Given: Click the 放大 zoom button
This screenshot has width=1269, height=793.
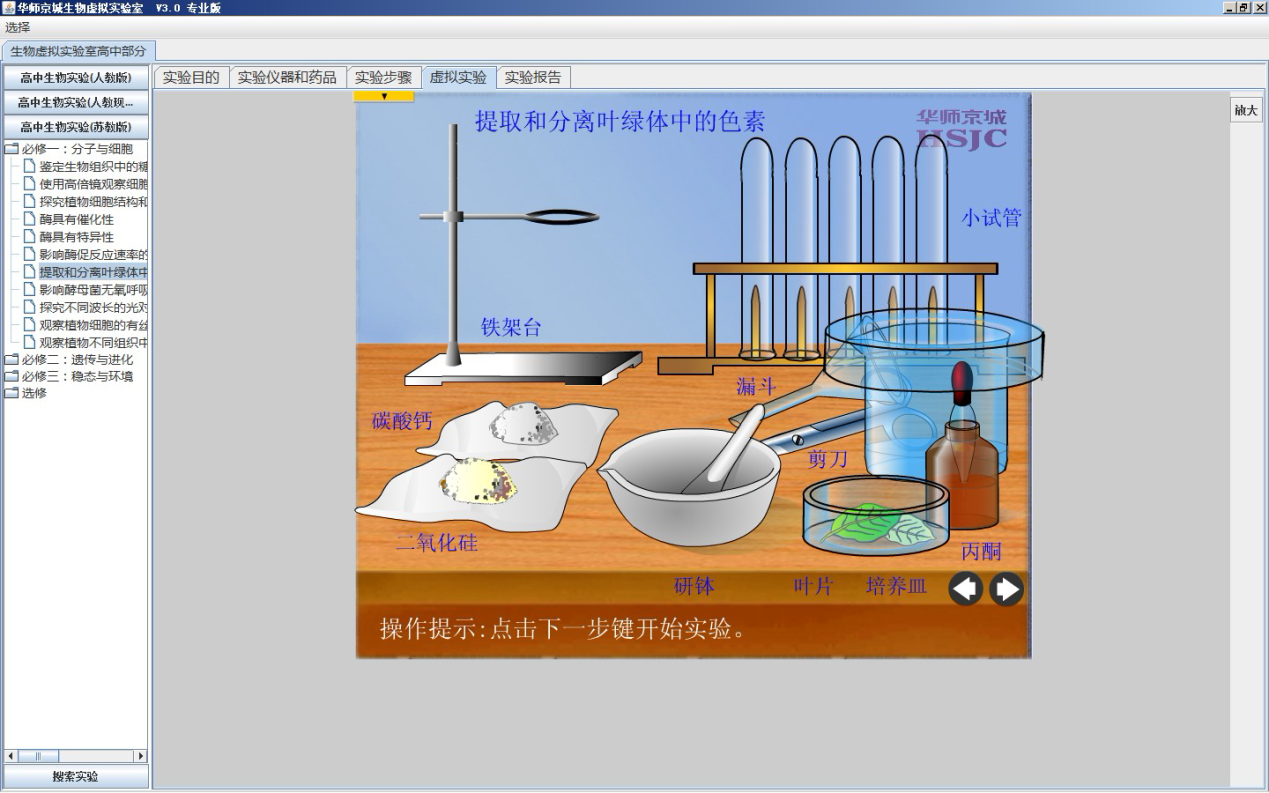Looking at the screenshot, I should [x=1246, y=111].
